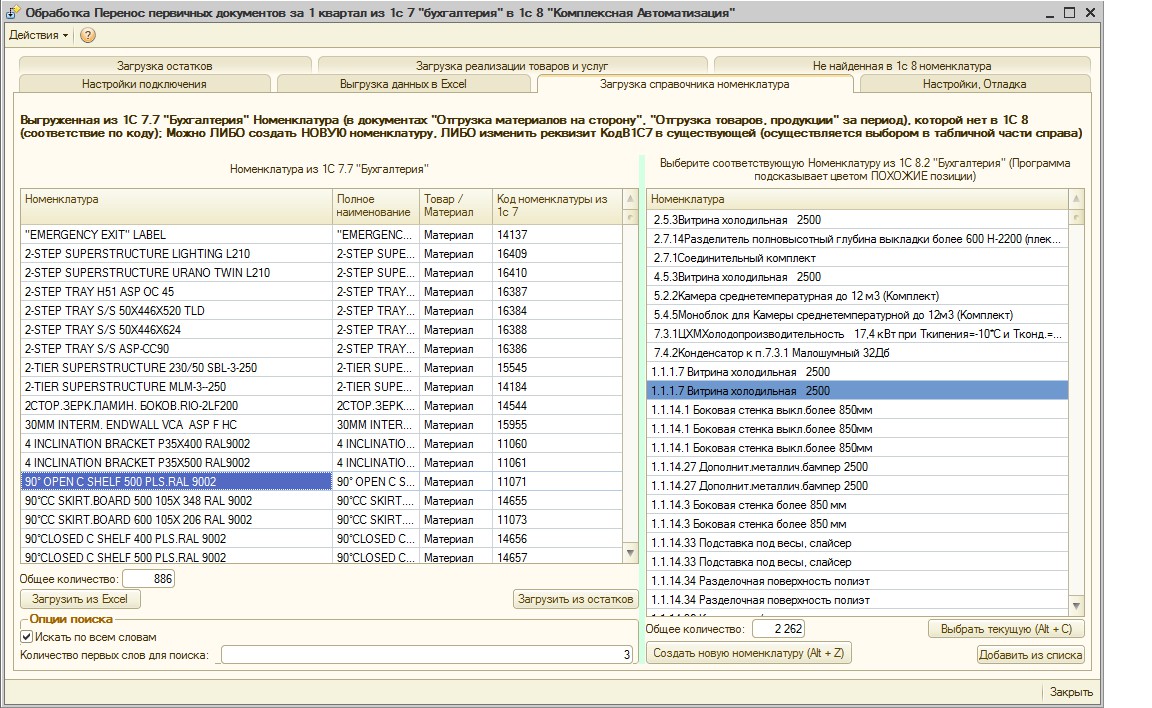
Task: Select row 5.4.5Моноблок для Камеры среднетемпературной
Action: click(x=857, y=315)
